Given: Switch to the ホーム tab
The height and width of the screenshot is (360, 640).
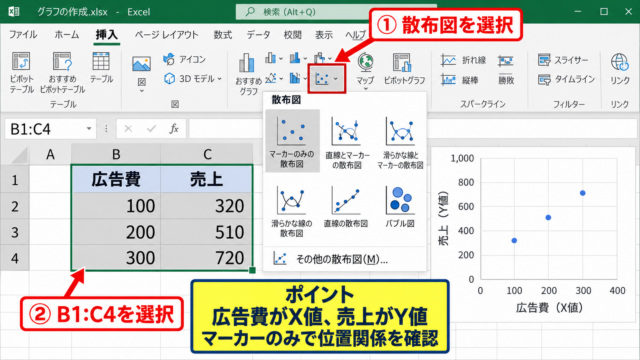Looking at the screenshot, I should (67, 35).
